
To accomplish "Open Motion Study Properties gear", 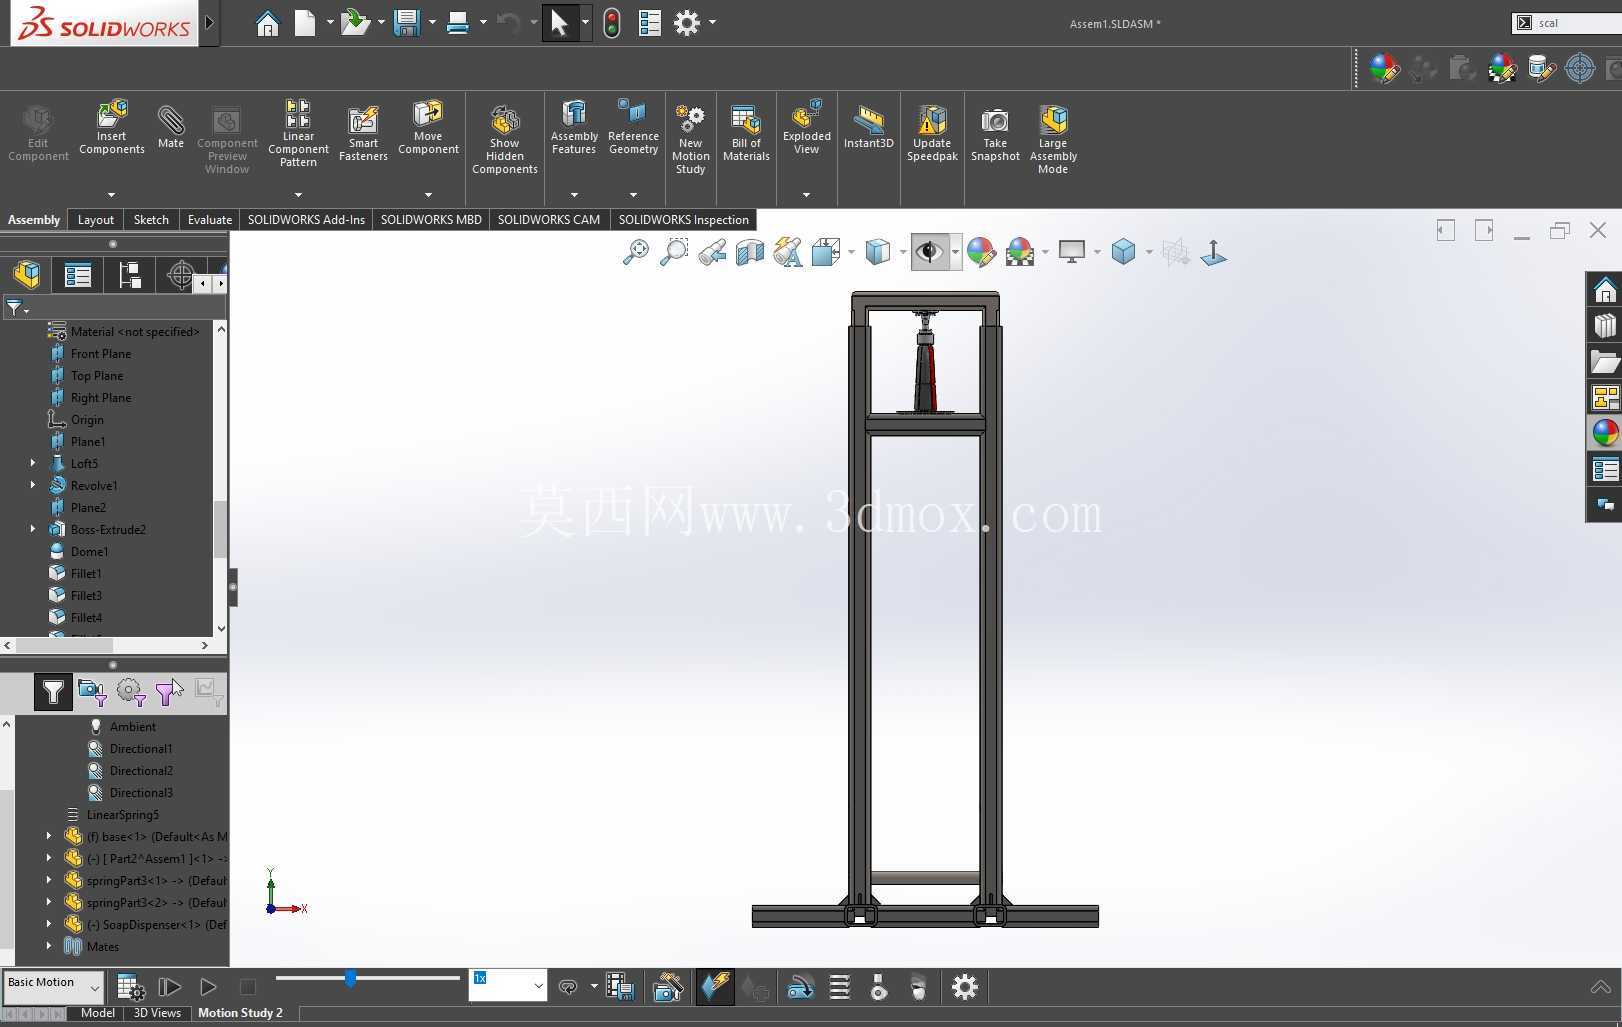I will click(x=964, y=988).
